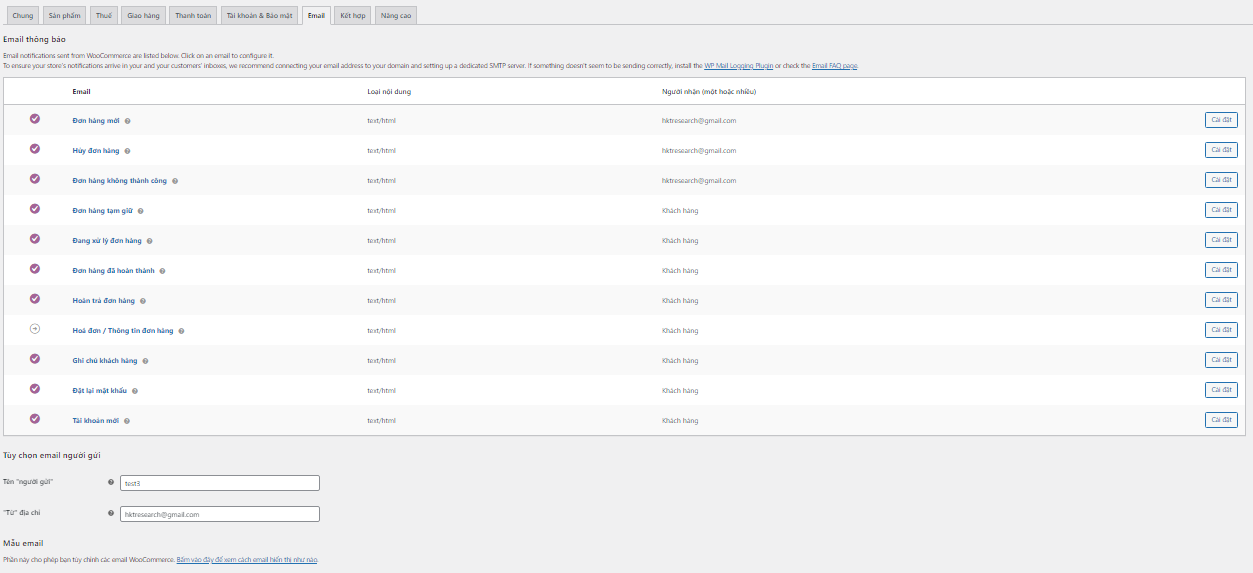Viewport: 1253px width, 573px height.
Task: Click help icon beside Hủy đơn hàng
Action: pyautogui.click(x=127, y=151)
